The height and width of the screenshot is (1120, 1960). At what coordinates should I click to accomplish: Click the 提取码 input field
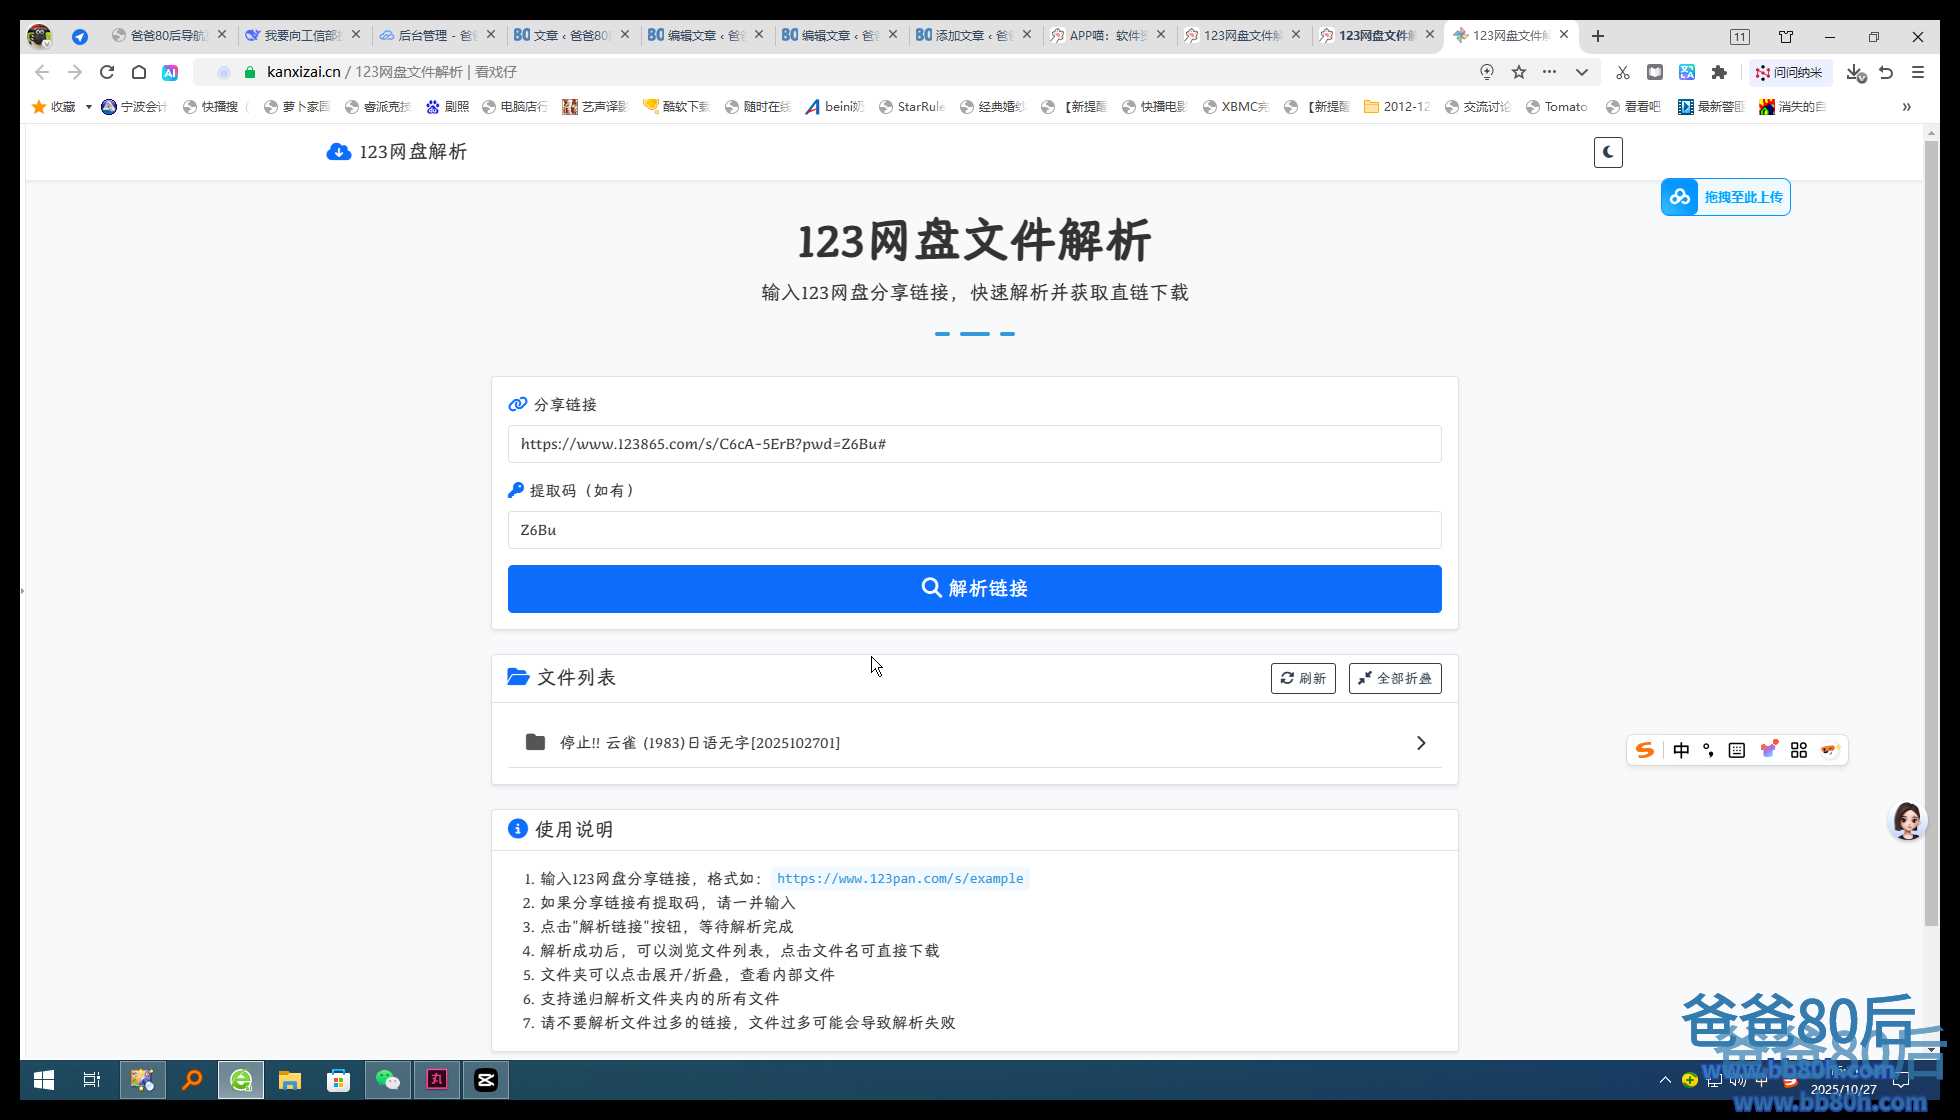tap(974, 530)
